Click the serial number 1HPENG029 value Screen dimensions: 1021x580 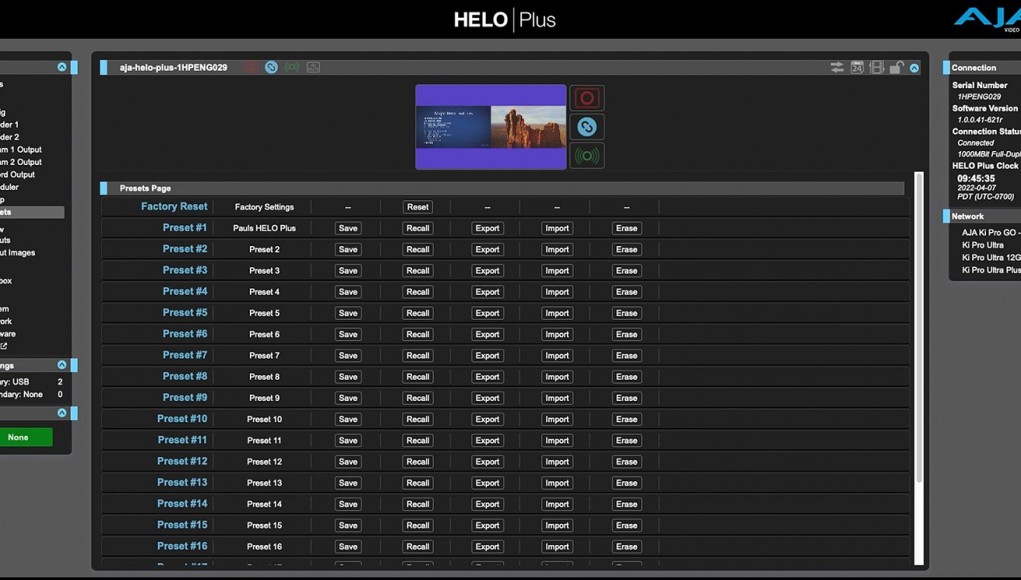(x=979, y=96)
